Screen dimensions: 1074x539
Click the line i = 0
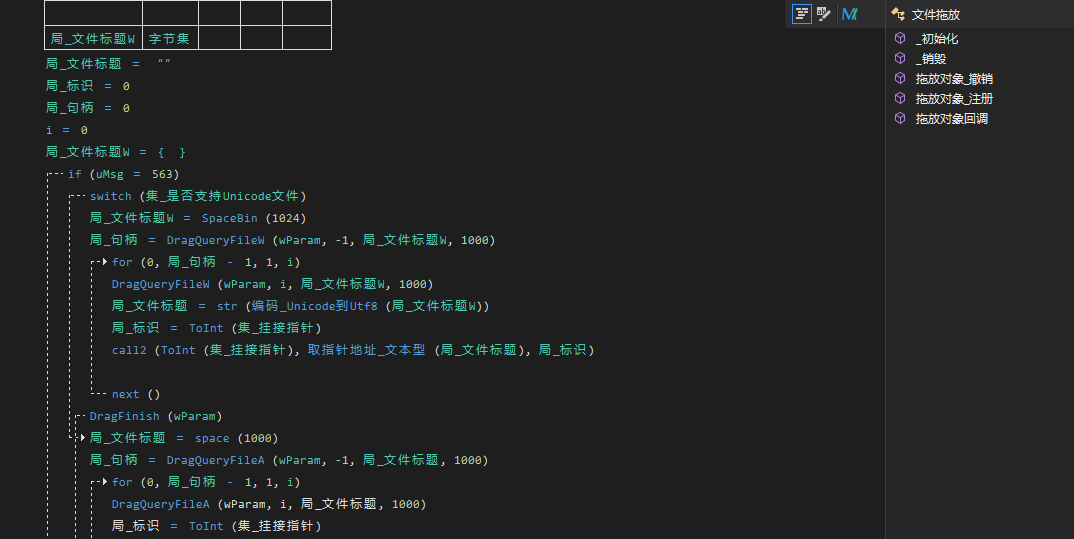coord(66,130)
